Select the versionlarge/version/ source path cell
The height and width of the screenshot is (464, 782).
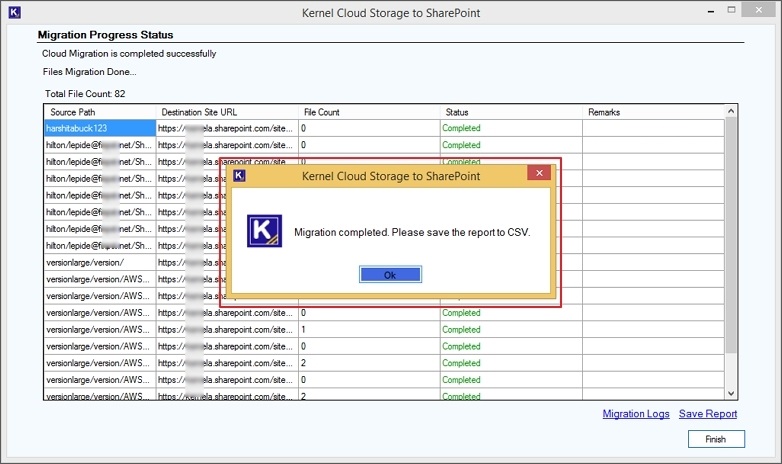(x=100, y=262)
